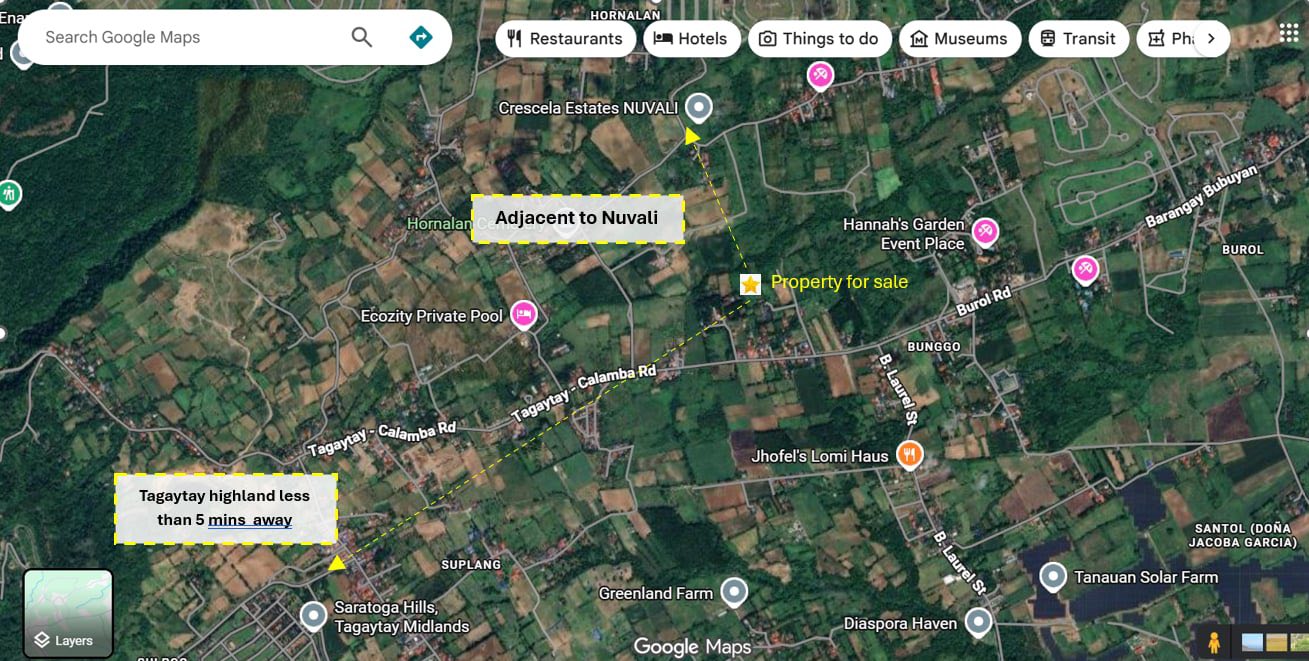
Task: Open the Layers map type switcher
Action: pyautogui.click(x=68, y=613)
